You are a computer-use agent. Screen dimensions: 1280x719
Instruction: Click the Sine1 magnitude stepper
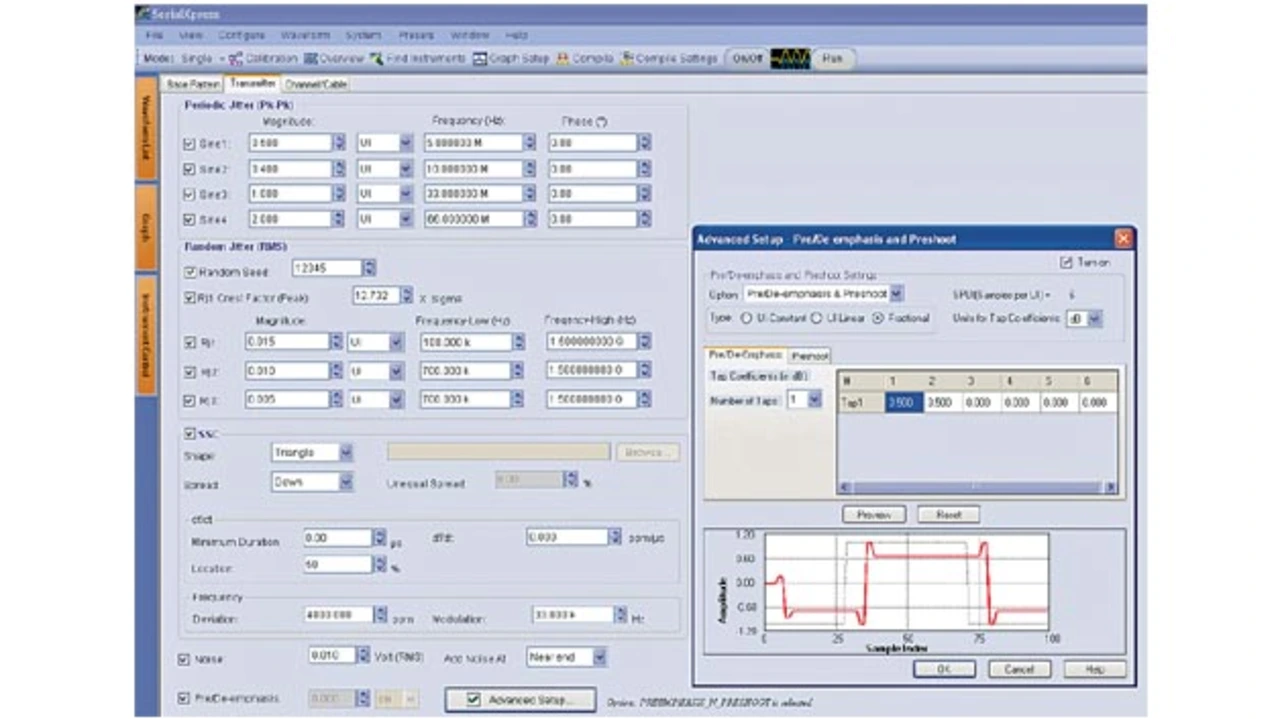[338, 143]
